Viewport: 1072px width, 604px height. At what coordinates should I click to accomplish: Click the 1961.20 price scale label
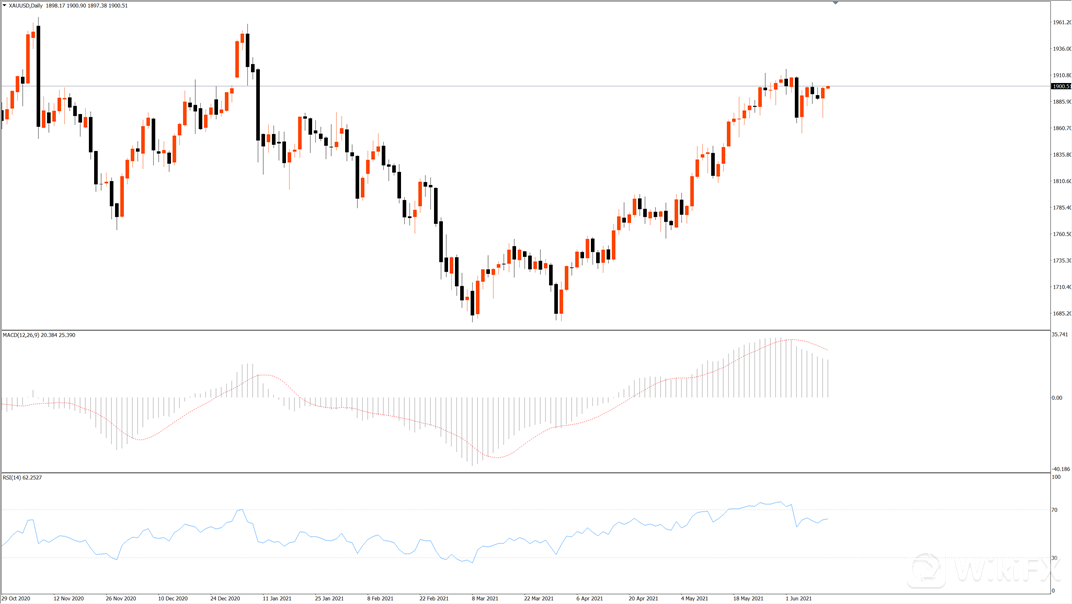(1060, 22)
